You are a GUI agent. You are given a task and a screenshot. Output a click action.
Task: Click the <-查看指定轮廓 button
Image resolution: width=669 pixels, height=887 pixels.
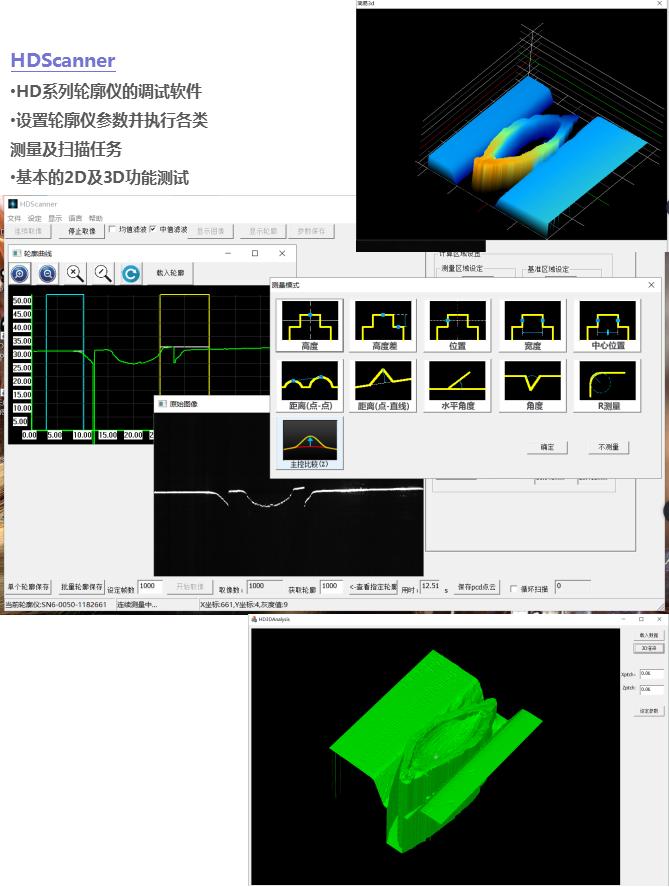coord(373,587)
